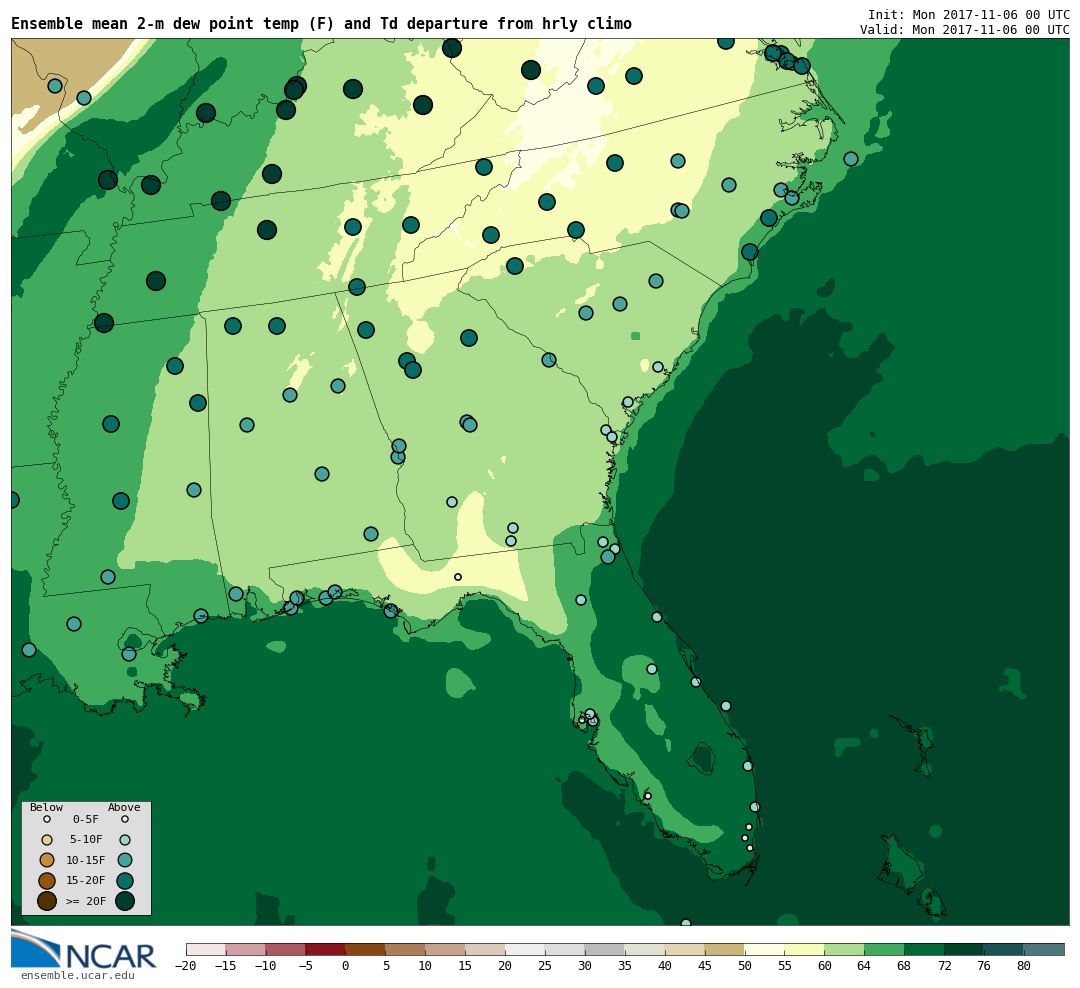
Task: Select the Above >= 20F dark green legend circle
Action: pyautogui.click(x=125, y=901)
